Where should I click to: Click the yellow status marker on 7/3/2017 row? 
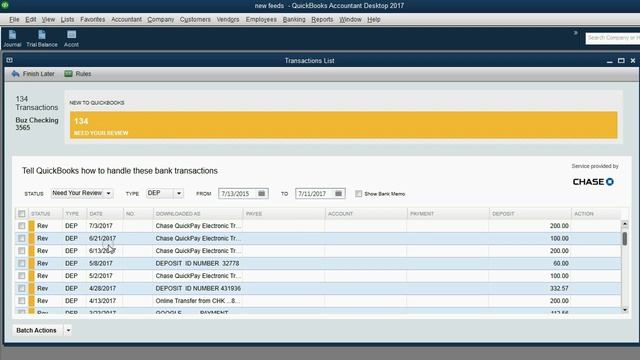point(31,226)
